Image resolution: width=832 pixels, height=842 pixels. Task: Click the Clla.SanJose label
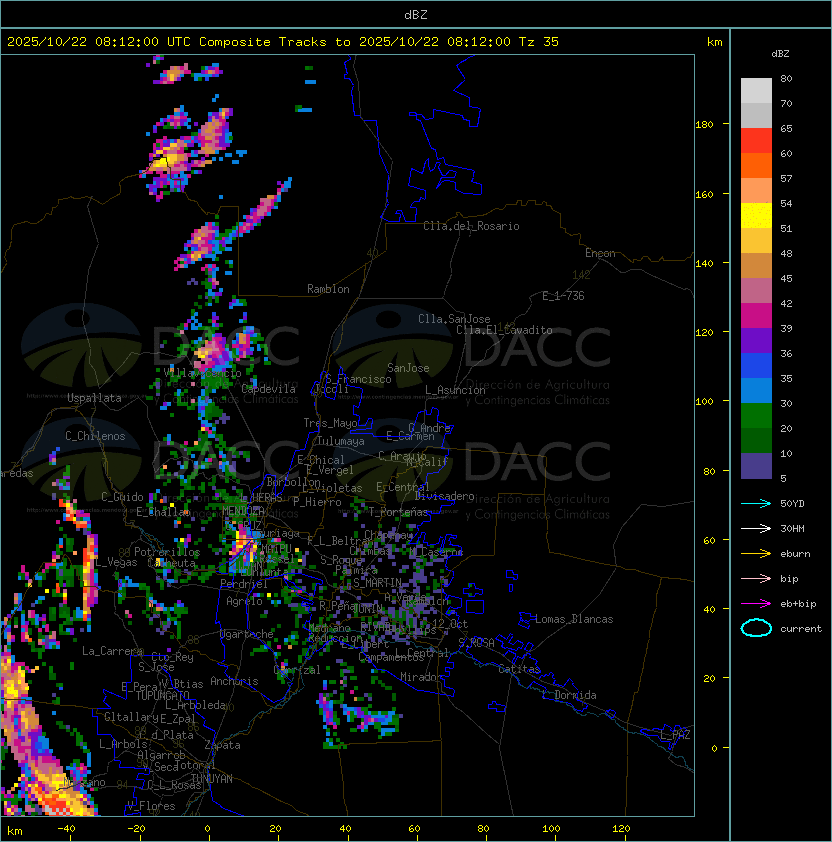[x=454, y=319]
